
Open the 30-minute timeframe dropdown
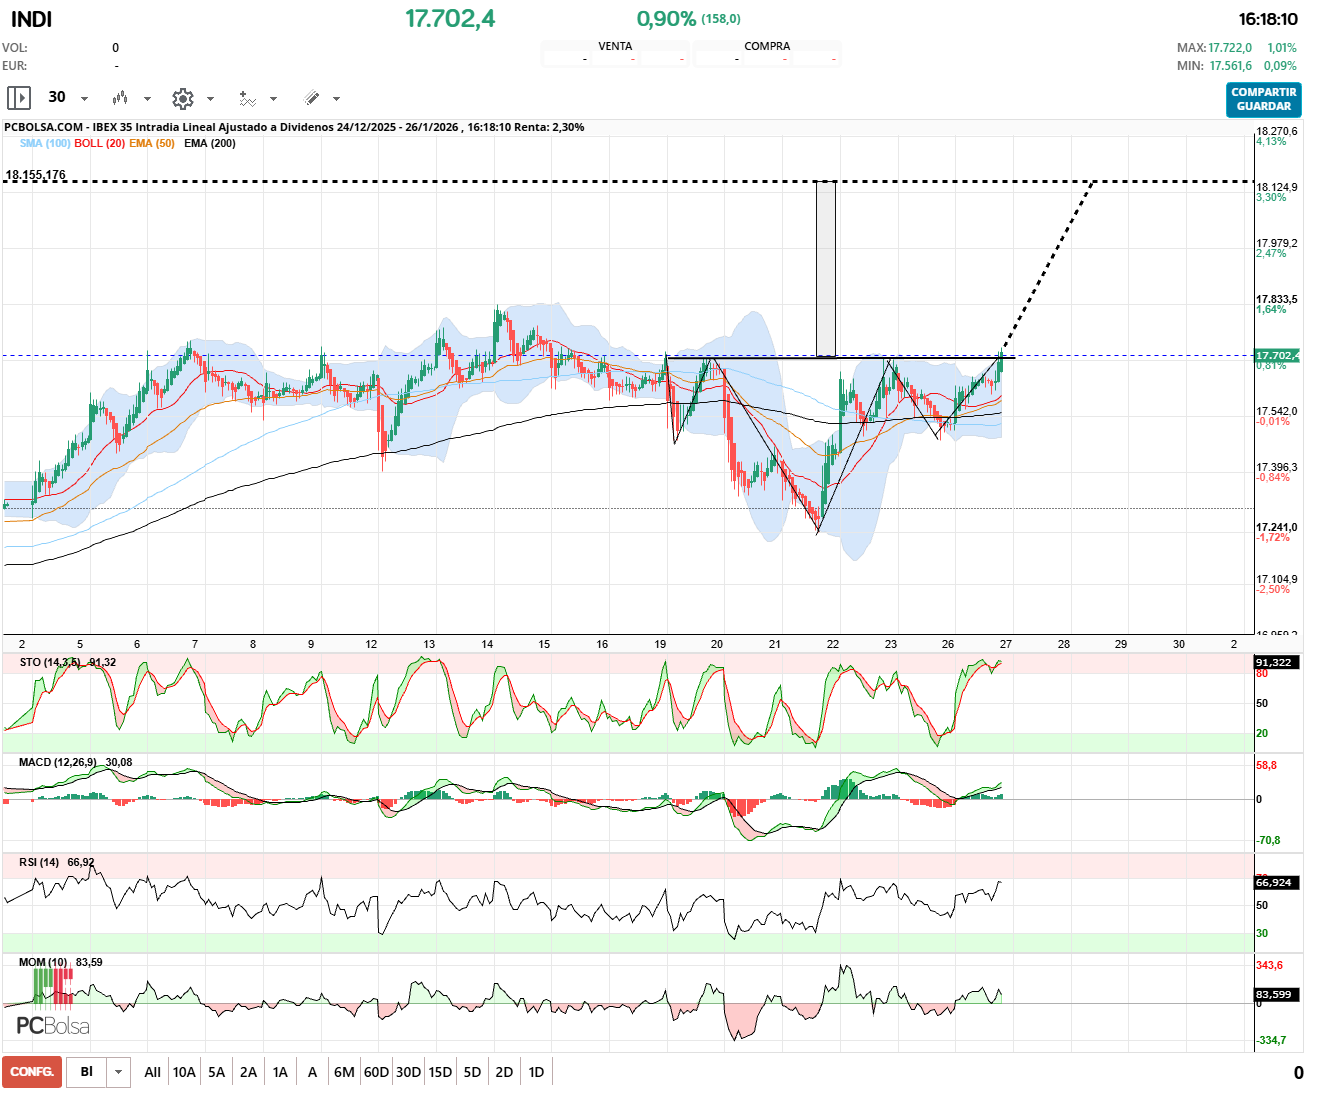(86, 98)
